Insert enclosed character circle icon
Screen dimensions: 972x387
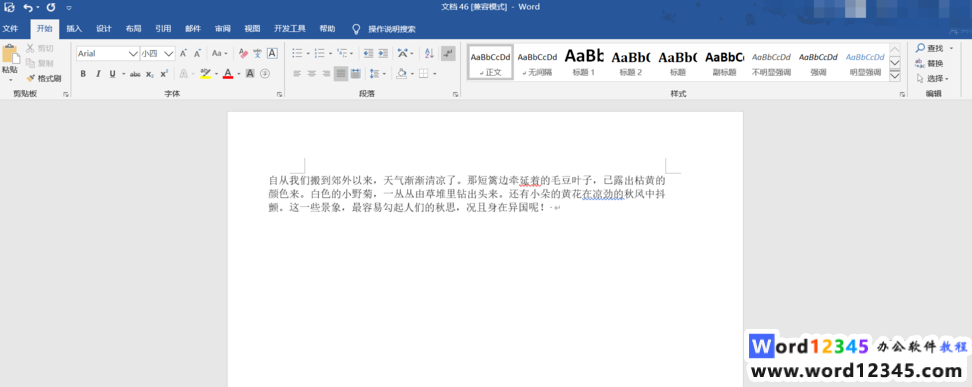(x=265, y=74)
